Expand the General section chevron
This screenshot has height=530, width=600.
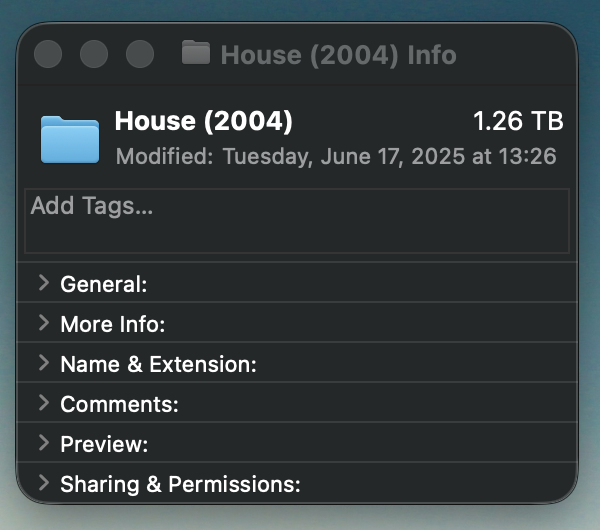(x=44, y=283)
